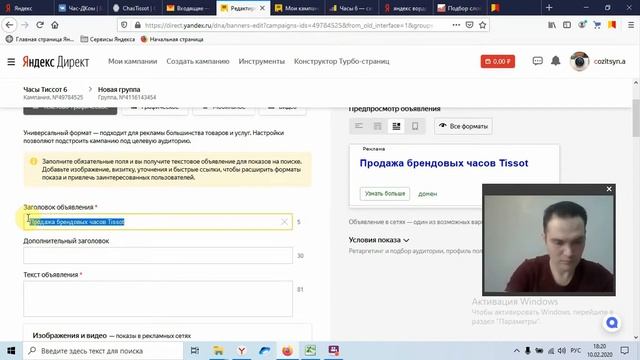The height and width of the screenshot is (360, 640).
Task: Open the chat messages icon in header
Action: tap(538, 61)
